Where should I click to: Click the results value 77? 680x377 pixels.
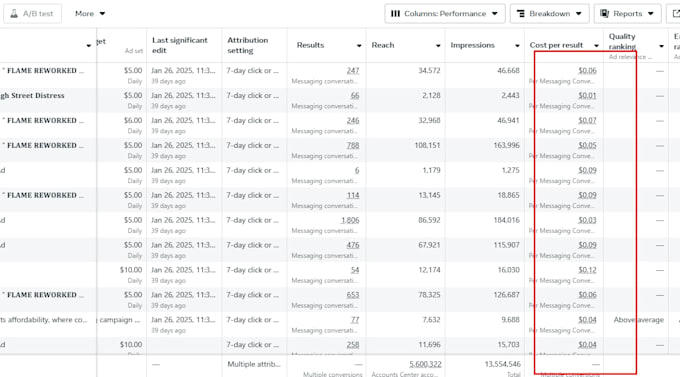click(x=355, y=320)
